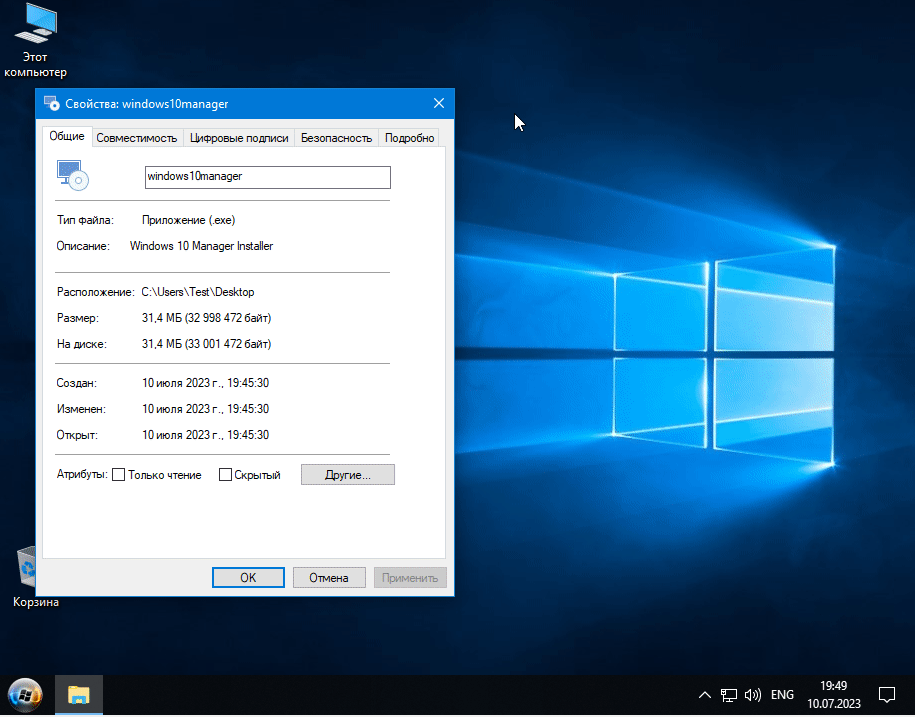The height and width of the screenshot is (717, 915).
Task: Open the Start menu orb
Action: pyautogui.click(x=25, y=695)
